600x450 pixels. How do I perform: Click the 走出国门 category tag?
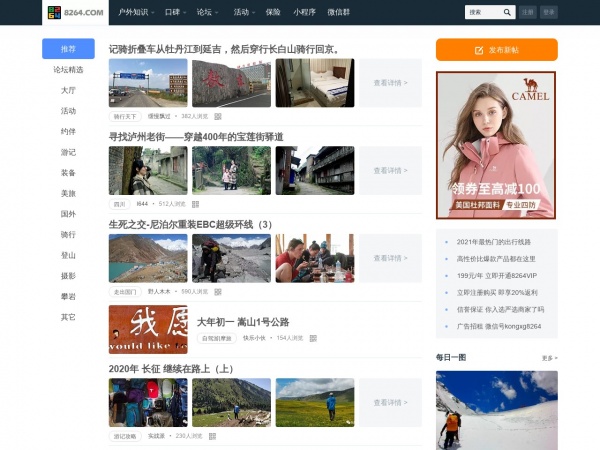click(125, 292)
